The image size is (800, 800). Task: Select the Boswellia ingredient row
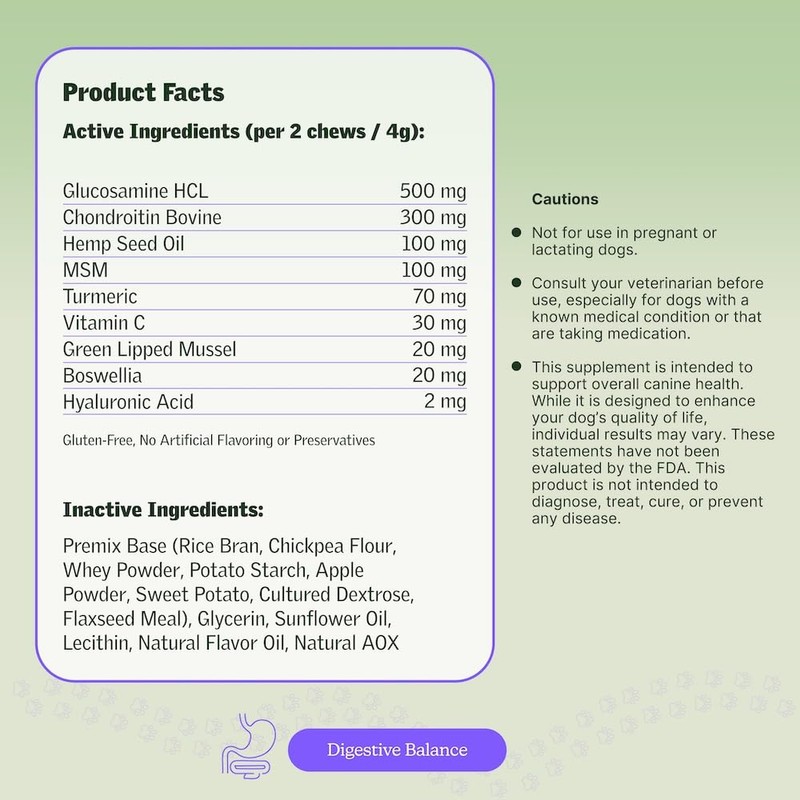264,376
